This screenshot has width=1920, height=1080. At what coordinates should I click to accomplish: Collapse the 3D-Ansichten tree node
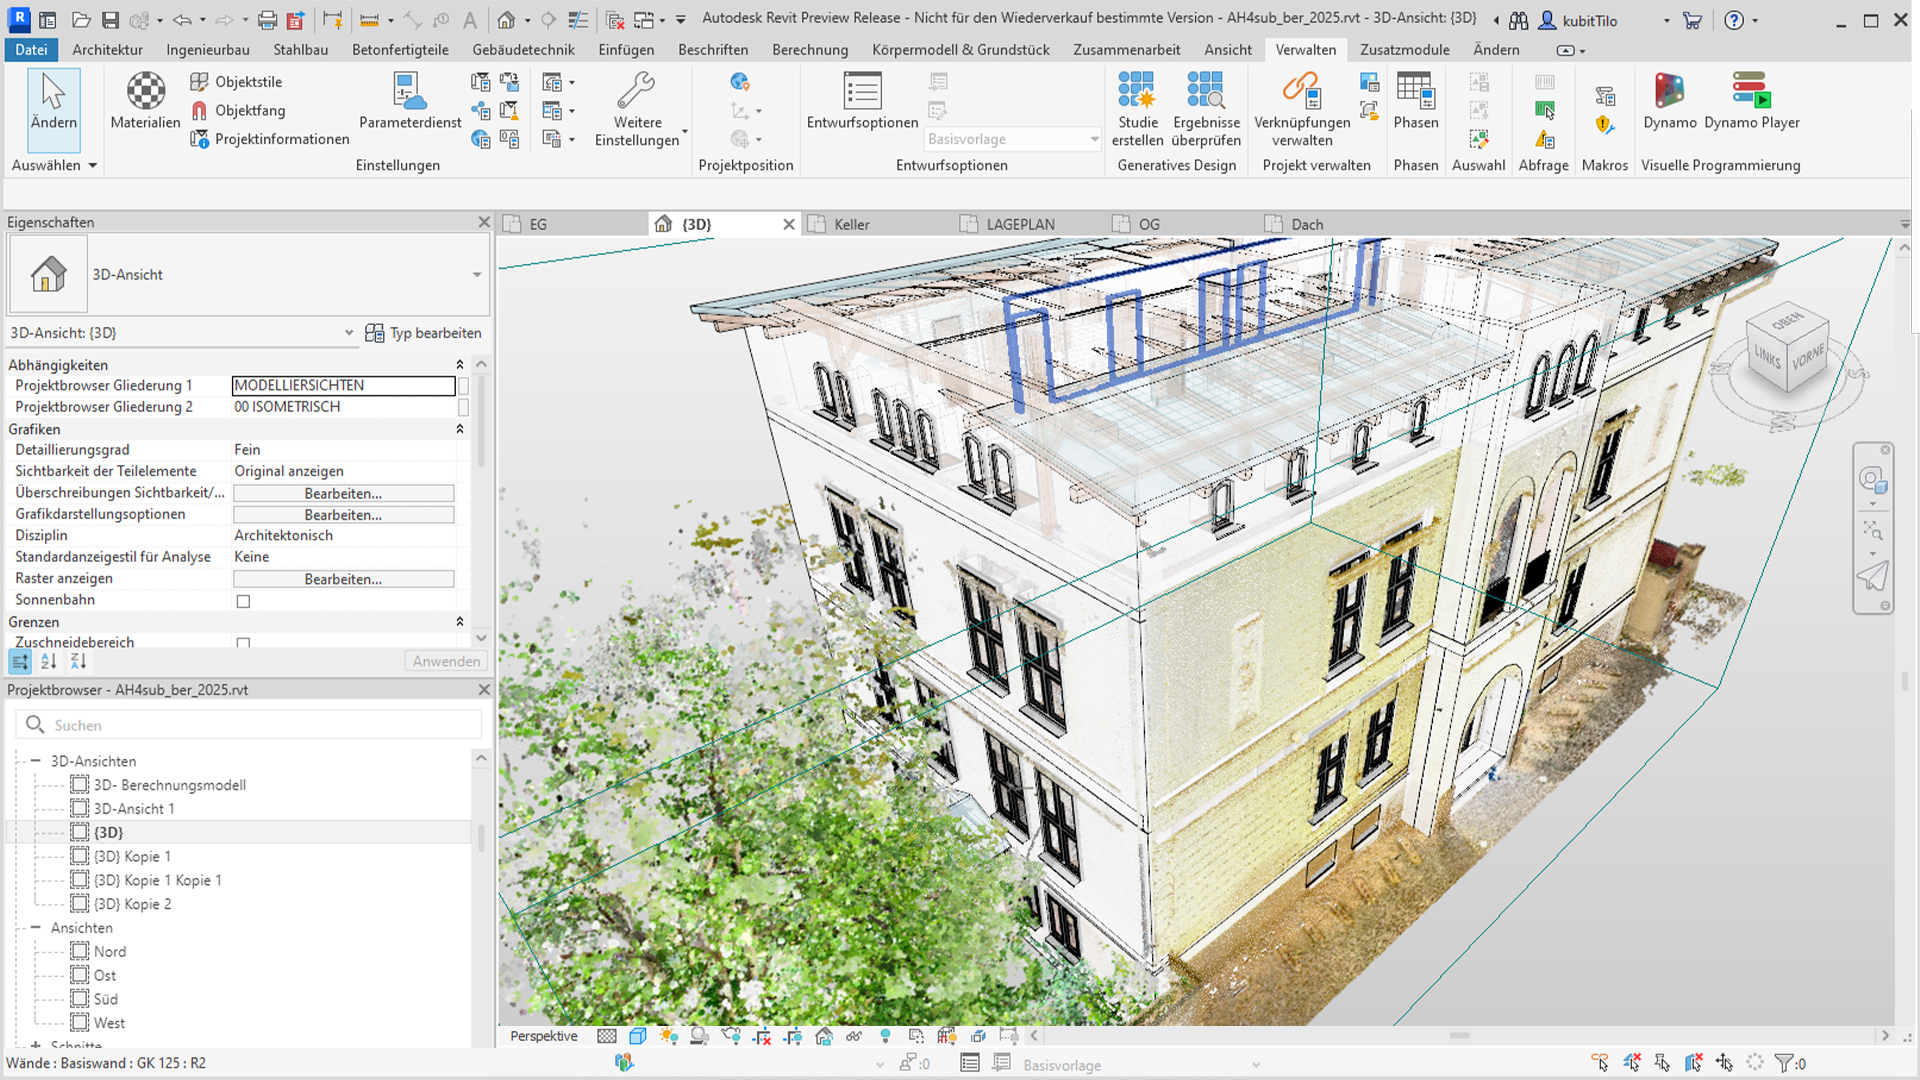pyautogui.click(x=35, y=761)
